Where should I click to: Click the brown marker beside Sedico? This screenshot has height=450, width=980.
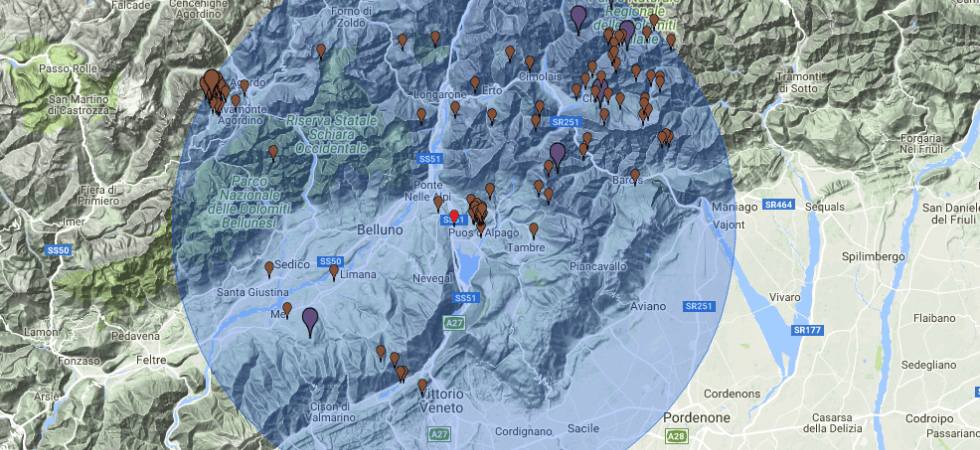pyautogui.click(x=269, y=268)
